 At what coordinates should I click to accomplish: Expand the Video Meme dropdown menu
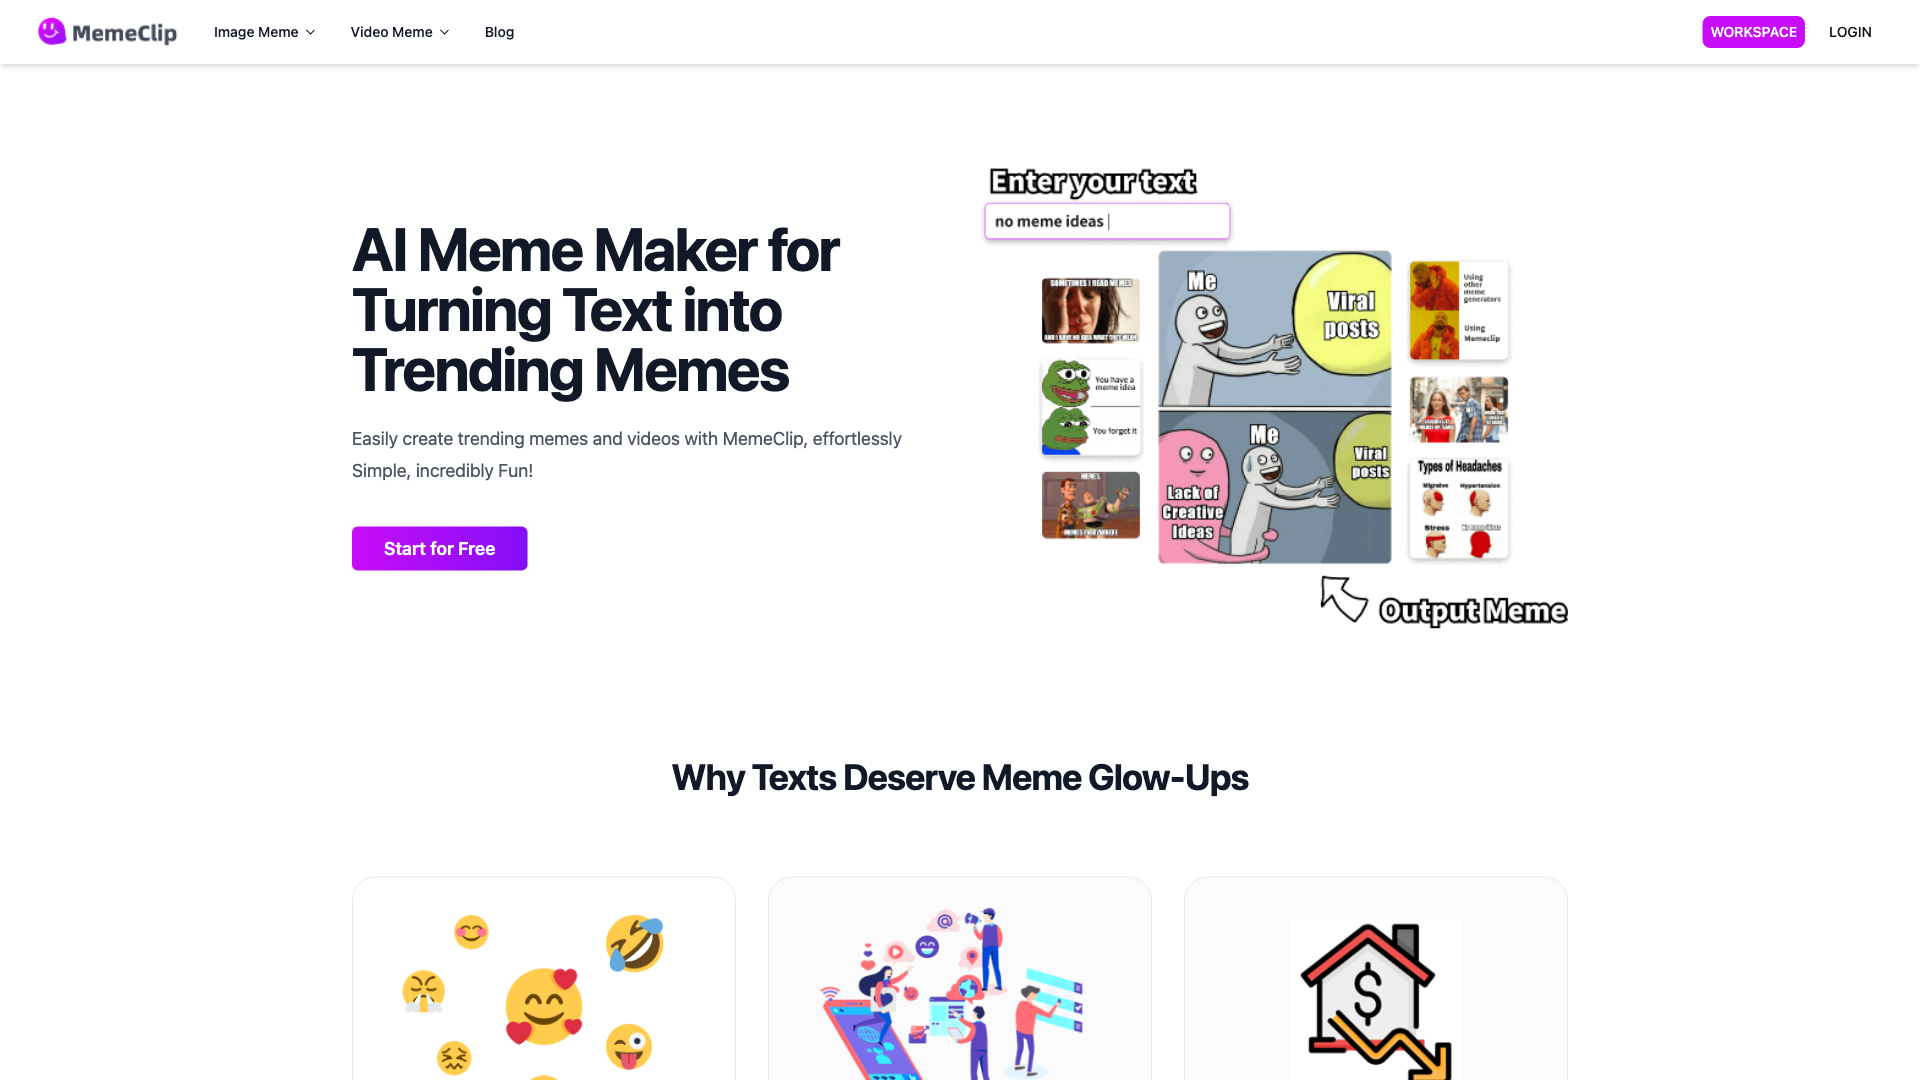[x=400, y=32]
